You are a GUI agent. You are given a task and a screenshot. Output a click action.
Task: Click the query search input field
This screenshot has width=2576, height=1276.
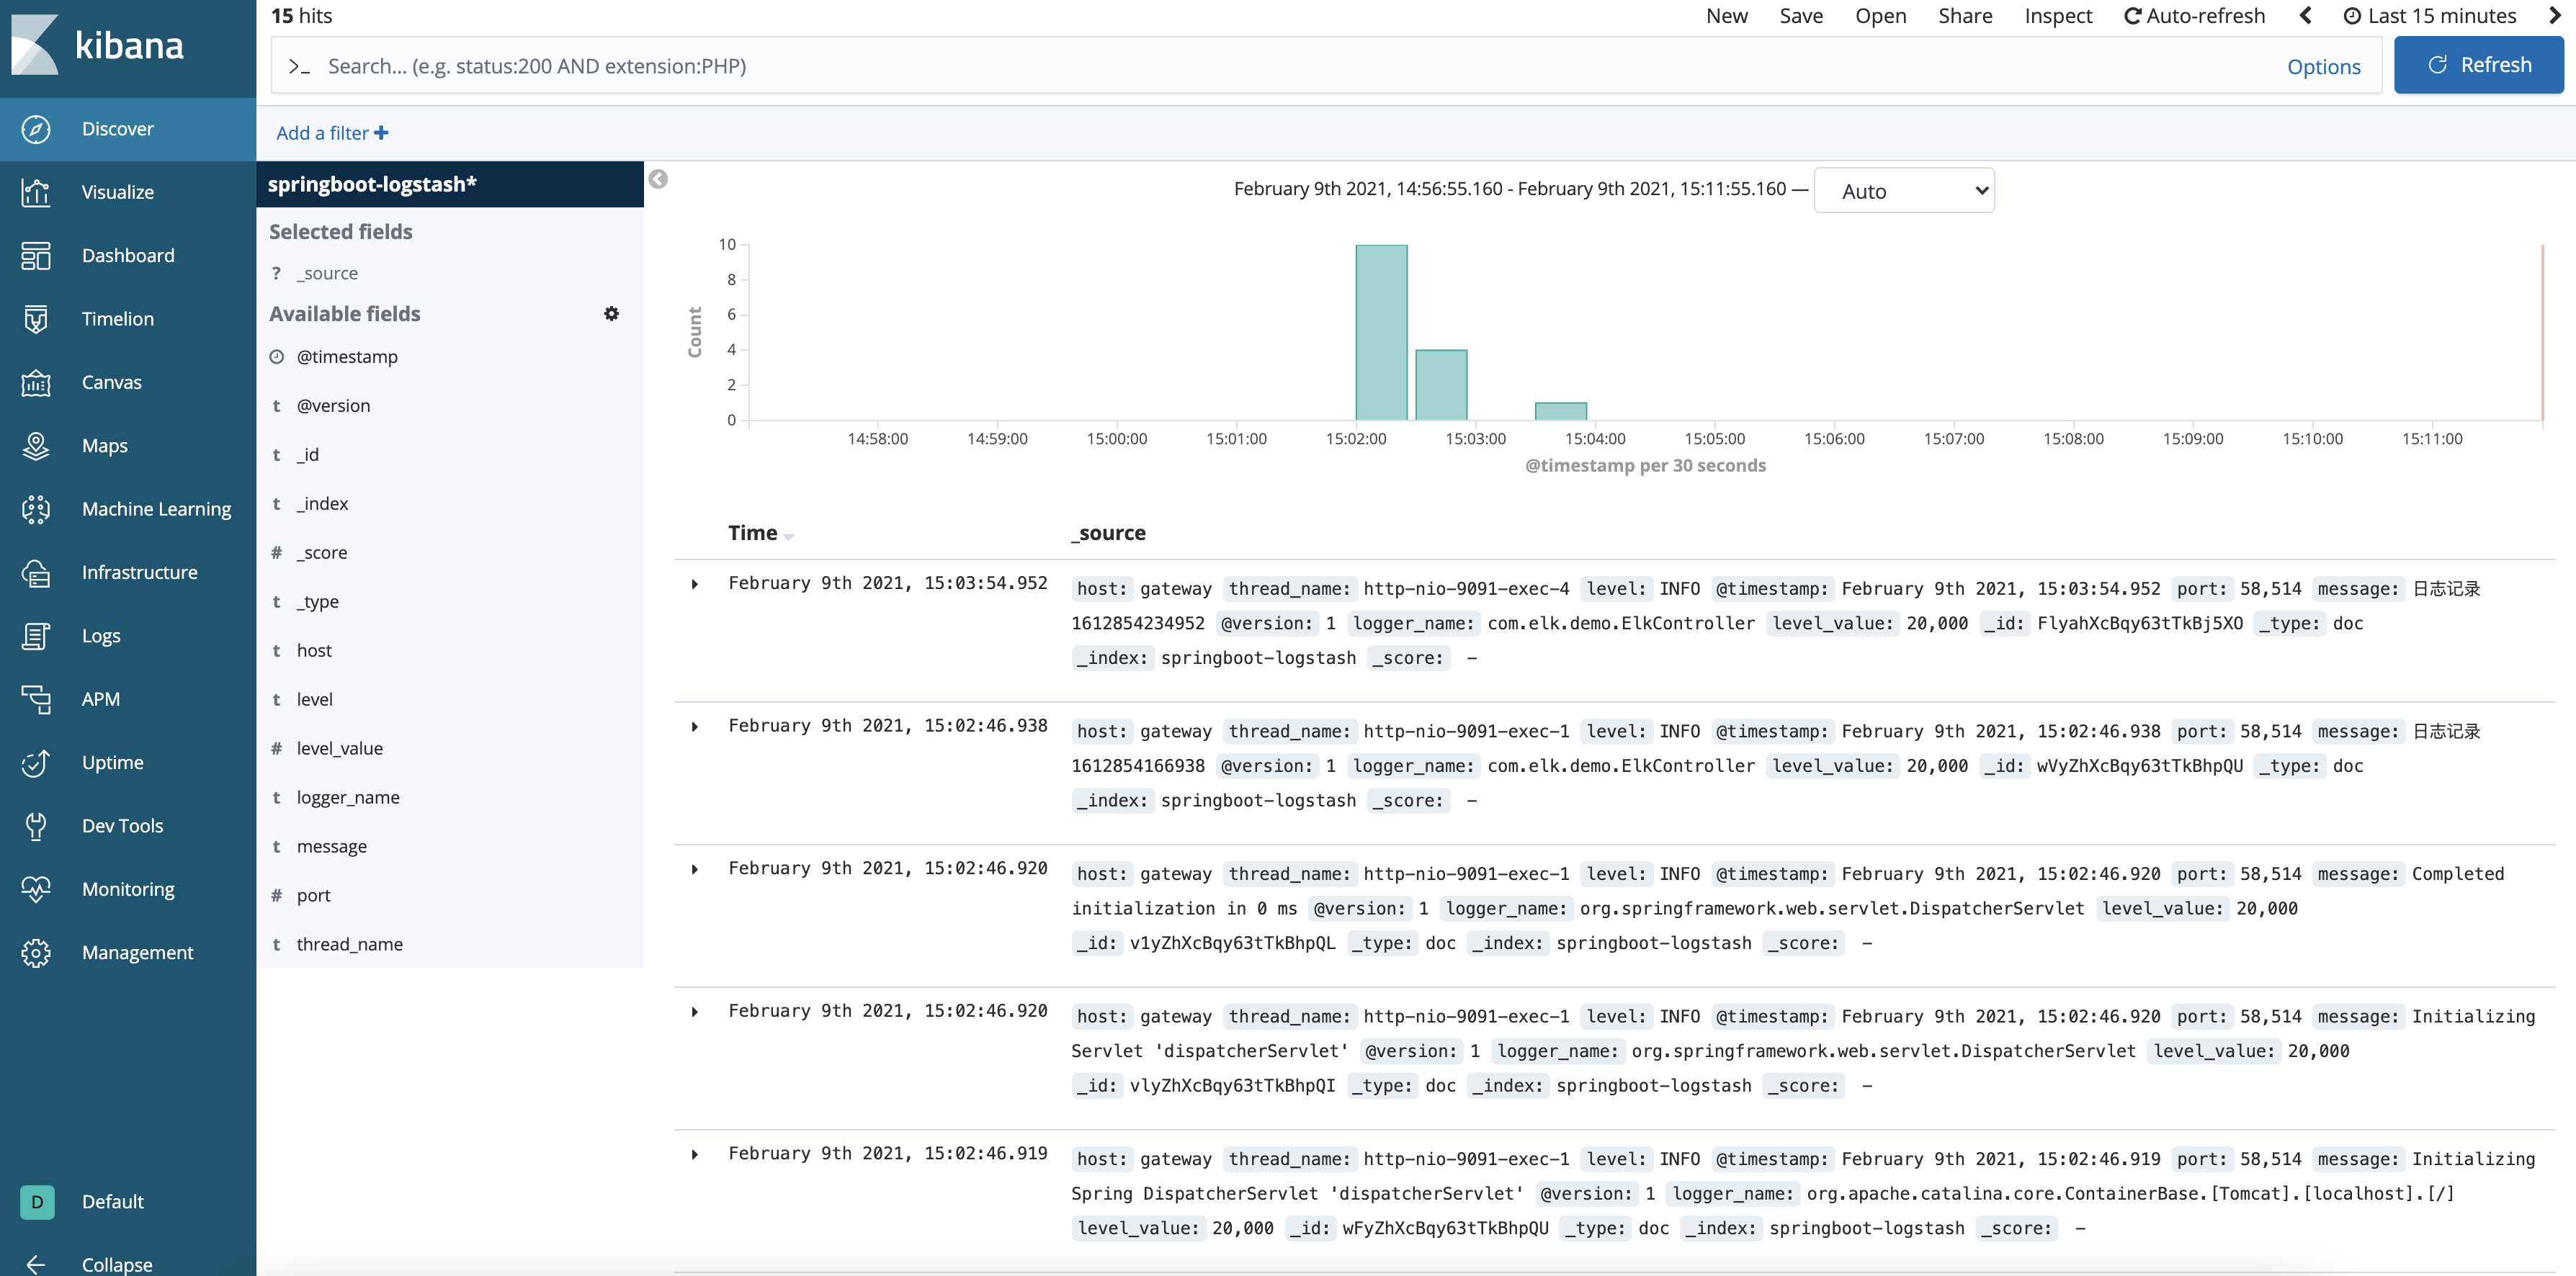point(1300,66)
